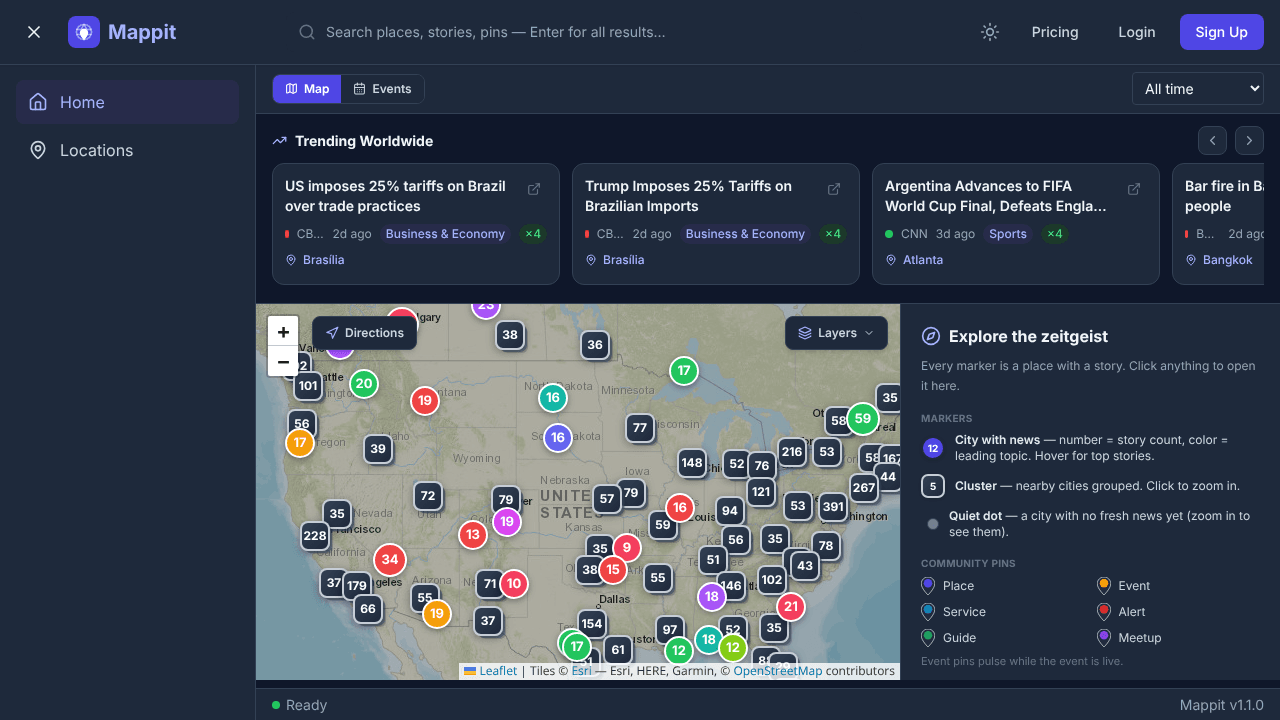Open the Pricing page
This screenshot has height=720, width=1280.
click(x=1055, y=32)
